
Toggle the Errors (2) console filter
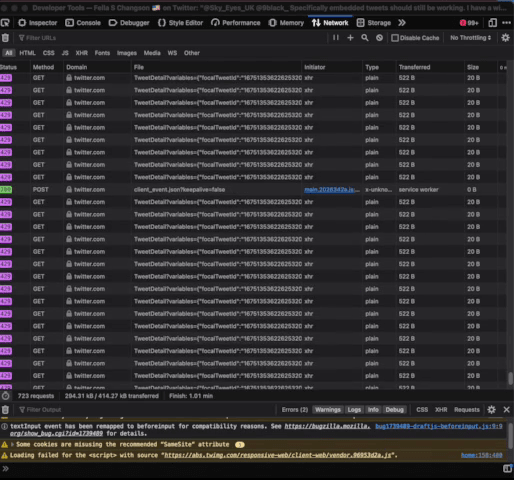pos(295,410)
